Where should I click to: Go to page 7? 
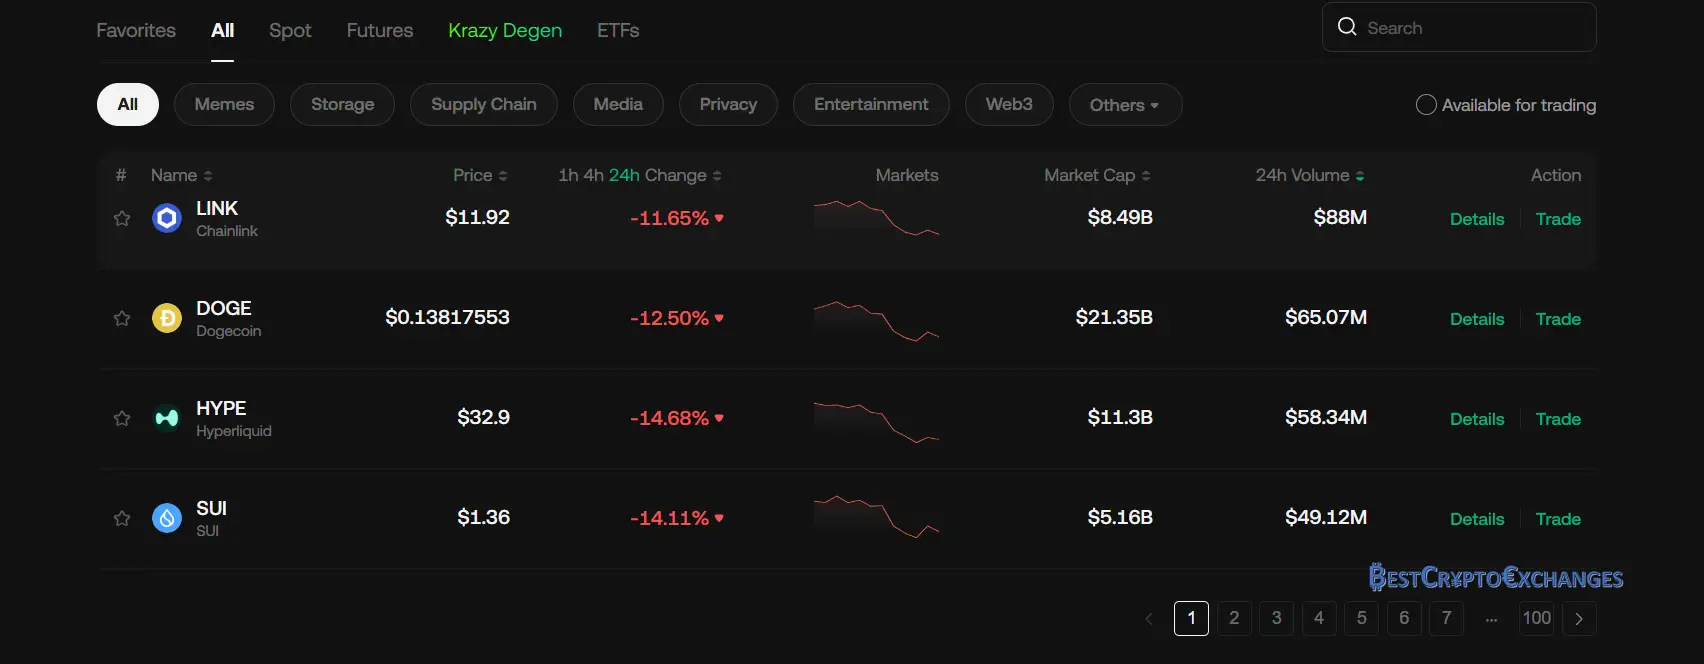1446,618
